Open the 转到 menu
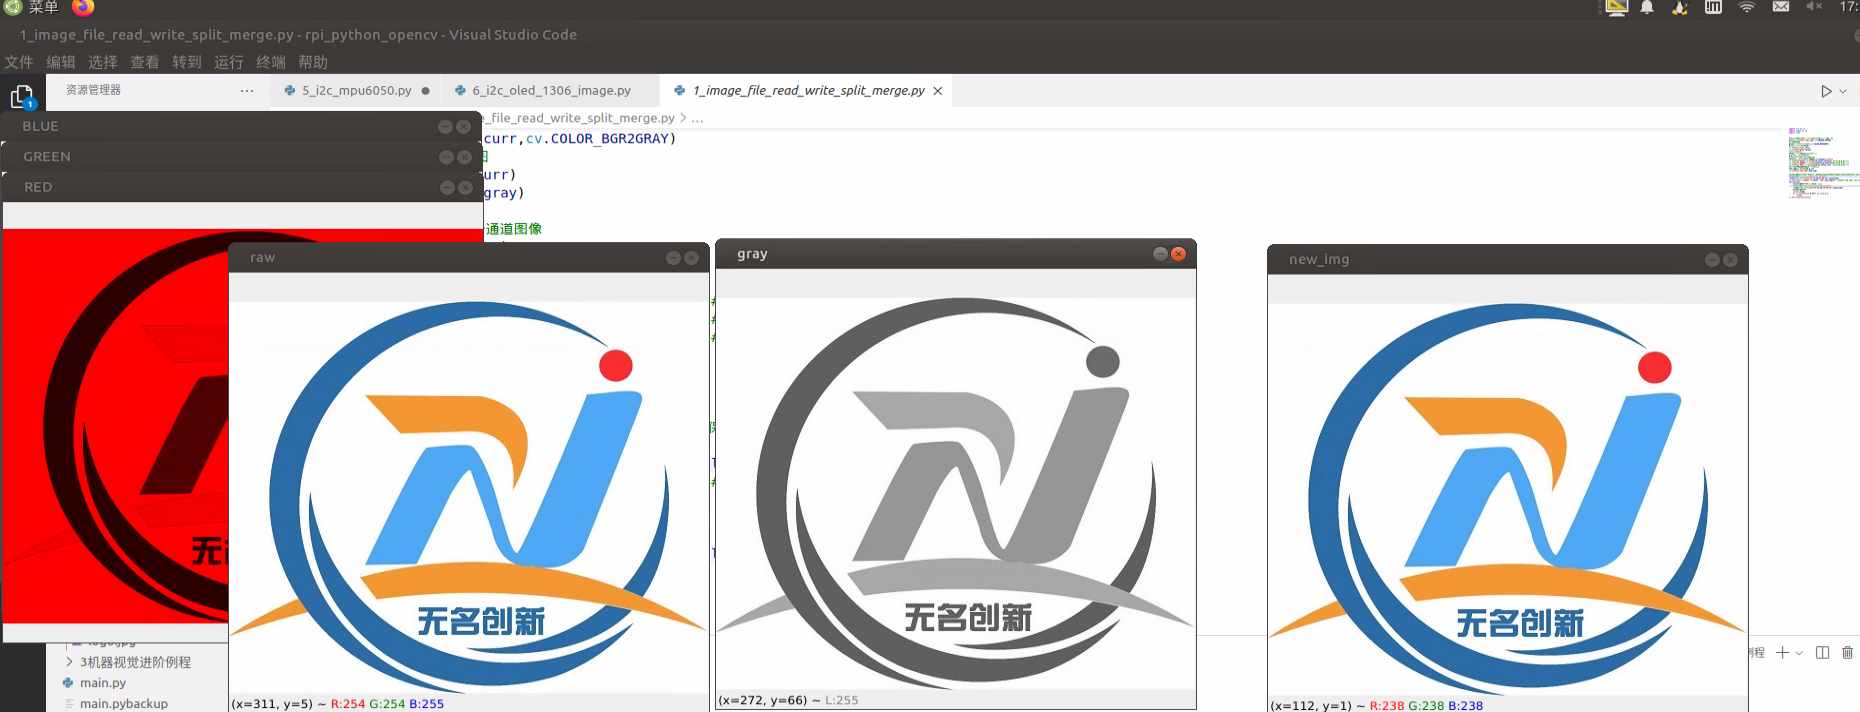Screen dimensions: 1860x712 coord(187,62)
